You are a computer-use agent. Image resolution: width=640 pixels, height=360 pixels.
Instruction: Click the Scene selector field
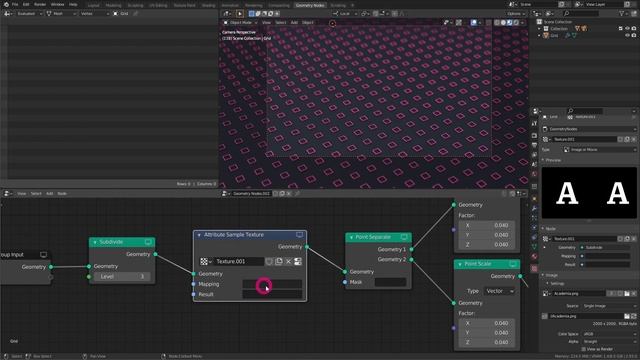point(538,4)
